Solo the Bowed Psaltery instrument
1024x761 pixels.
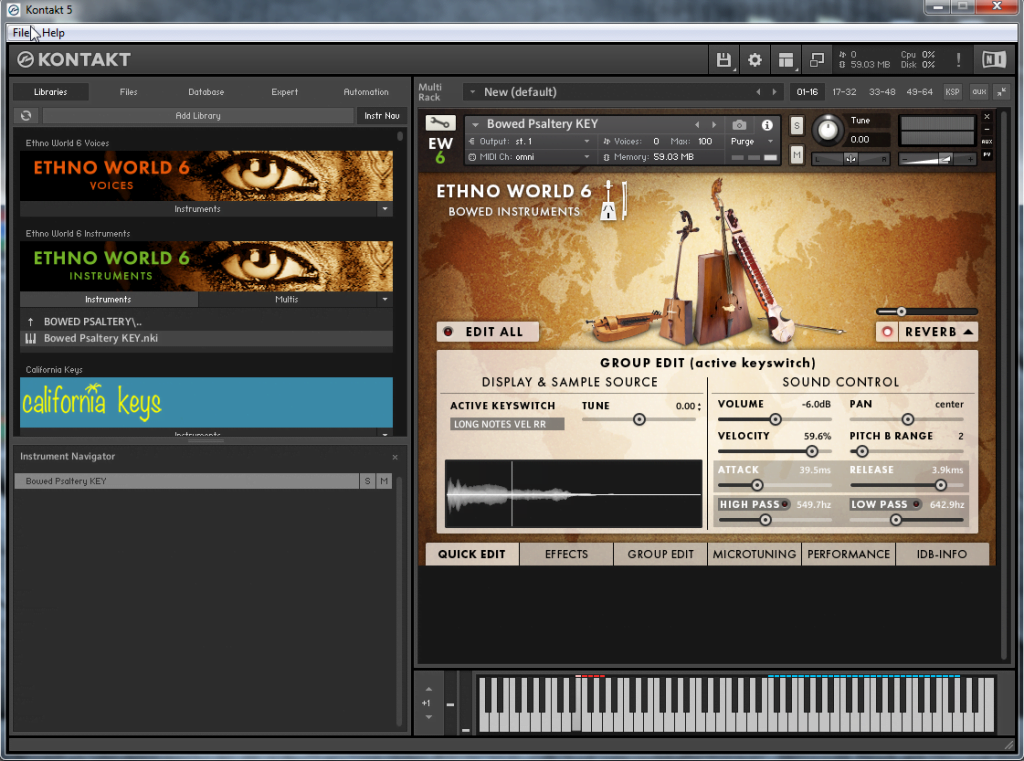coord(796,125)
